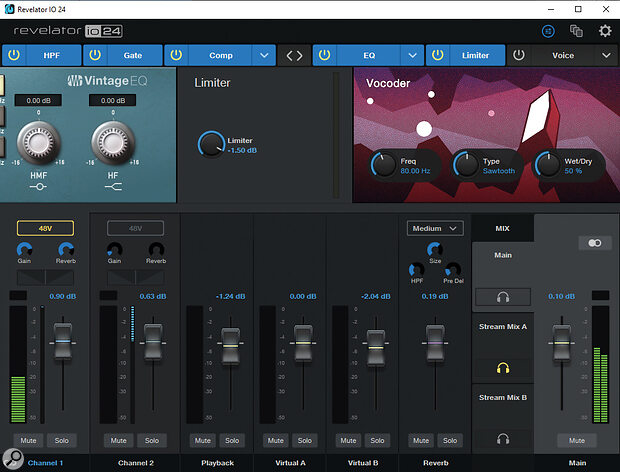Toggle the Comp power icon
Viewport: 620px width, 472px height.
pyautogui.click(x=176, y=55)
